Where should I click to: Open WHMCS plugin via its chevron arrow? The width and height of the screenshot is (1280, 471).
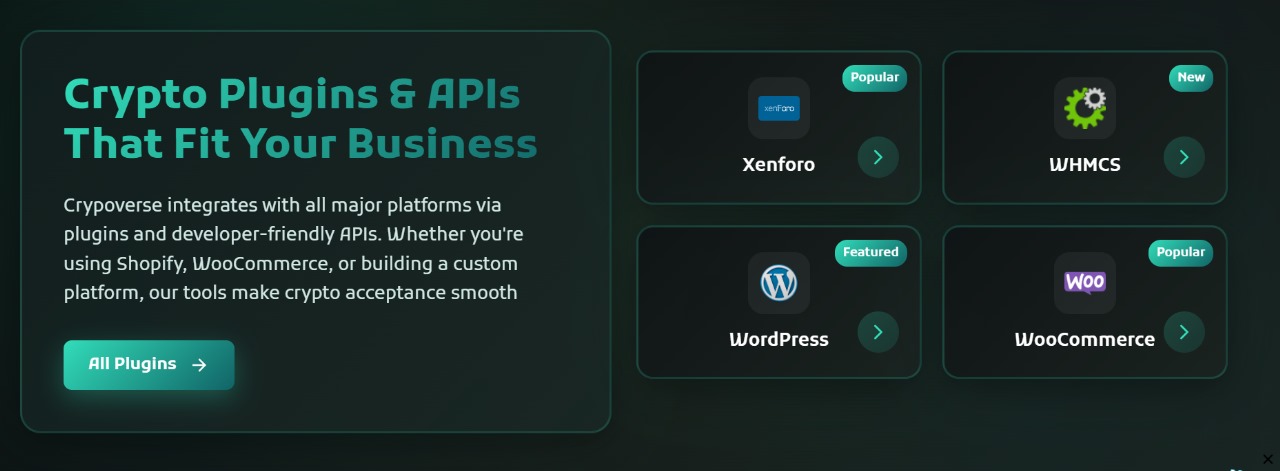click(x=1184, y=157)
